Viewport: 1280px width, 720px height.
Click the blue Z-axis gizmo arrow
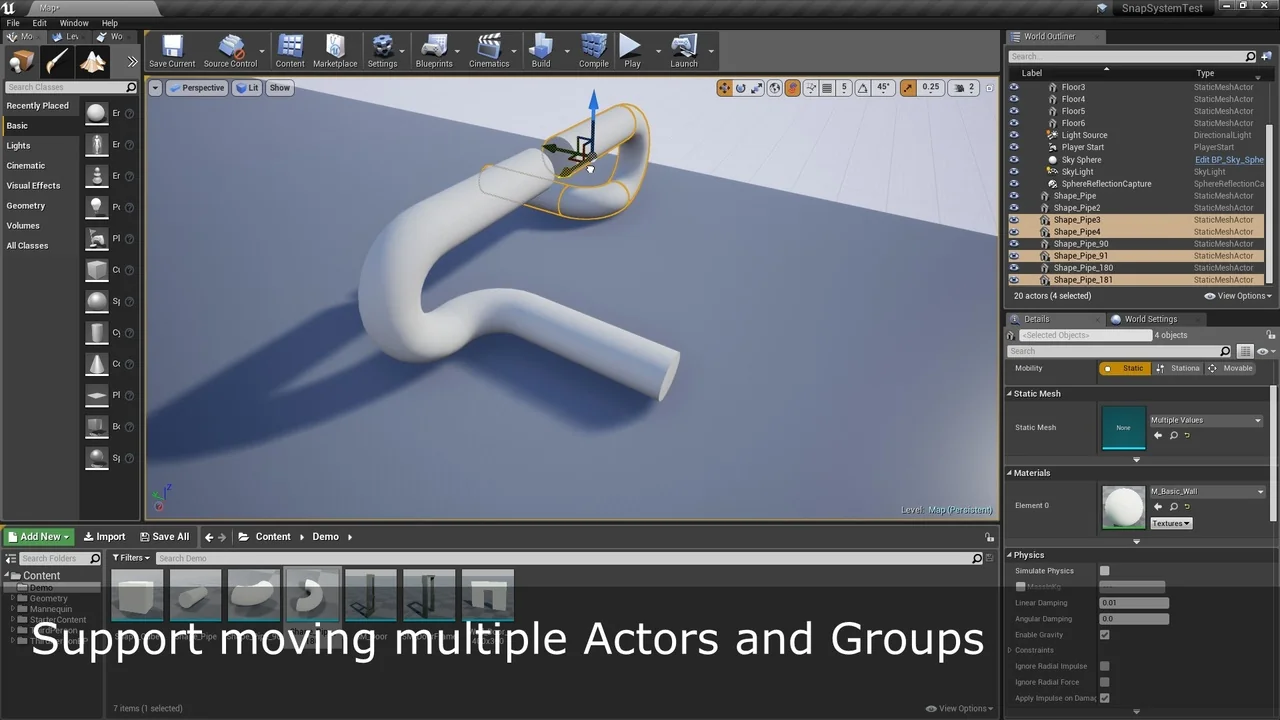coord(593,104)
